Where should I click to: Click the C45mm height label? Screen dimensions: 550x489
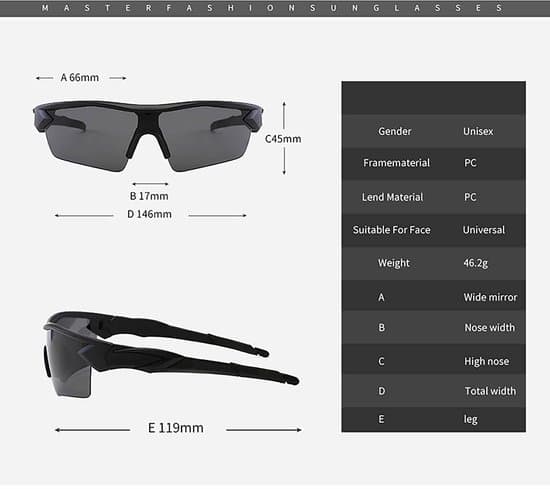coord(283,139)
